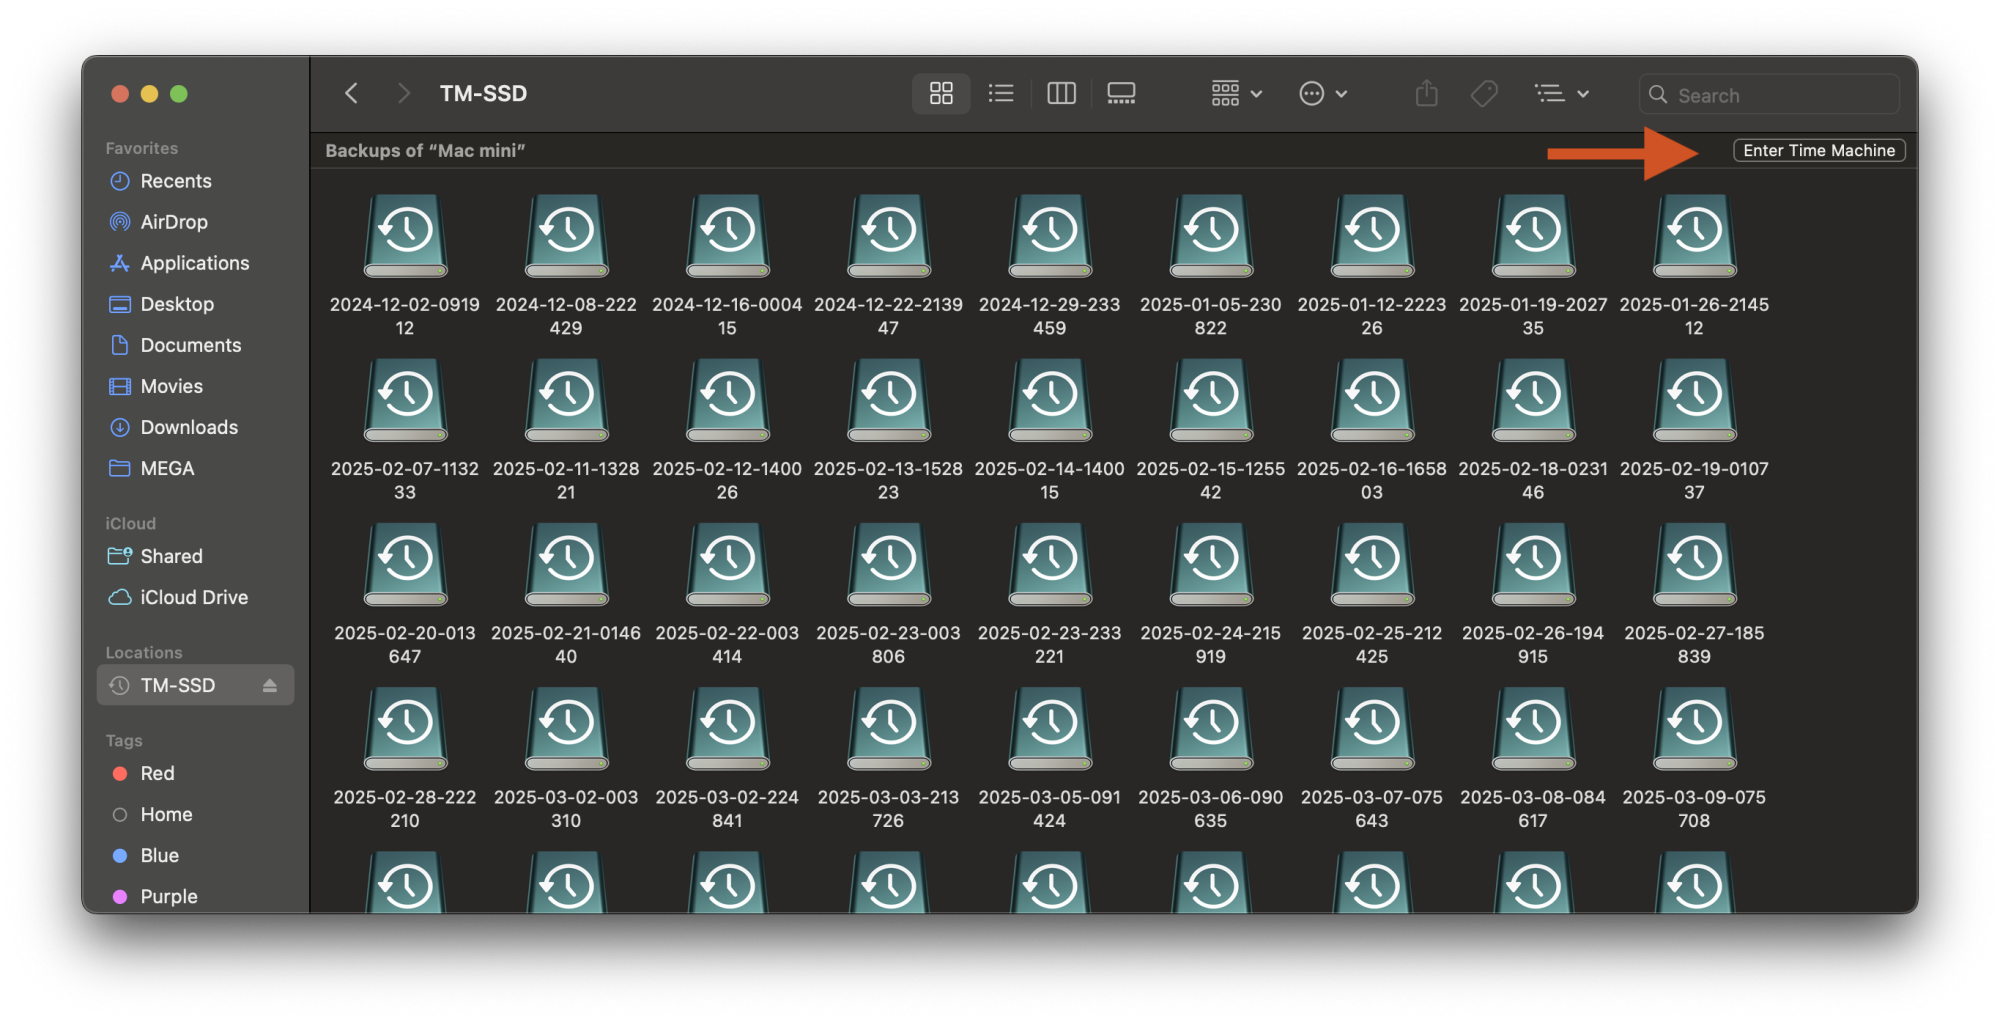The height and width of the screenshot is (1022, 2000).
Task: Eject the TM-SSD volume
Action: [x=269, y=685]
